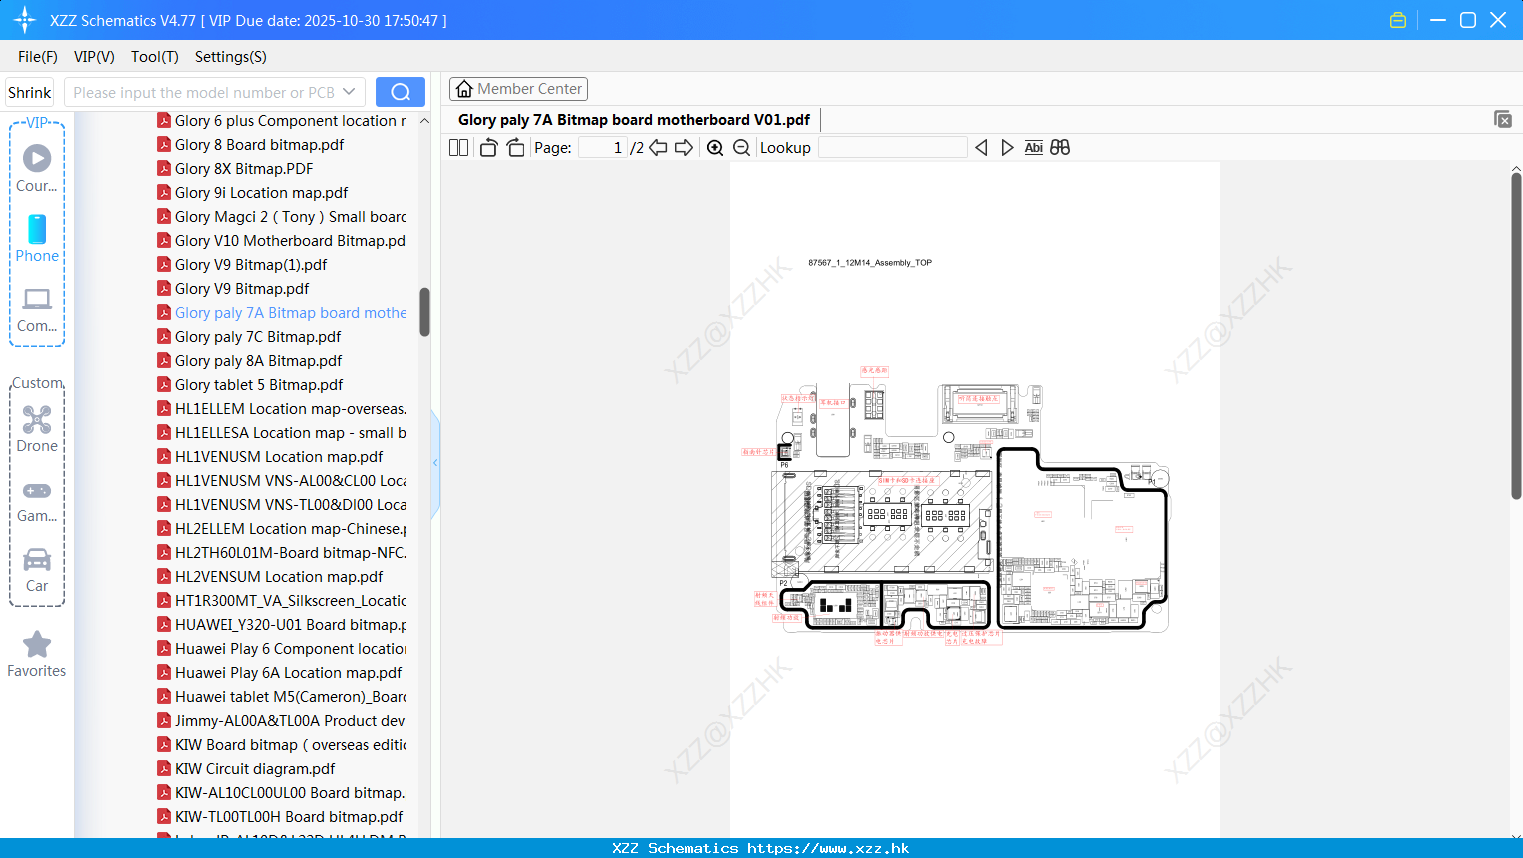
Task: Click the PDF icon beside KIW Circuit diagram.pdf
Action: click(164, 768)
